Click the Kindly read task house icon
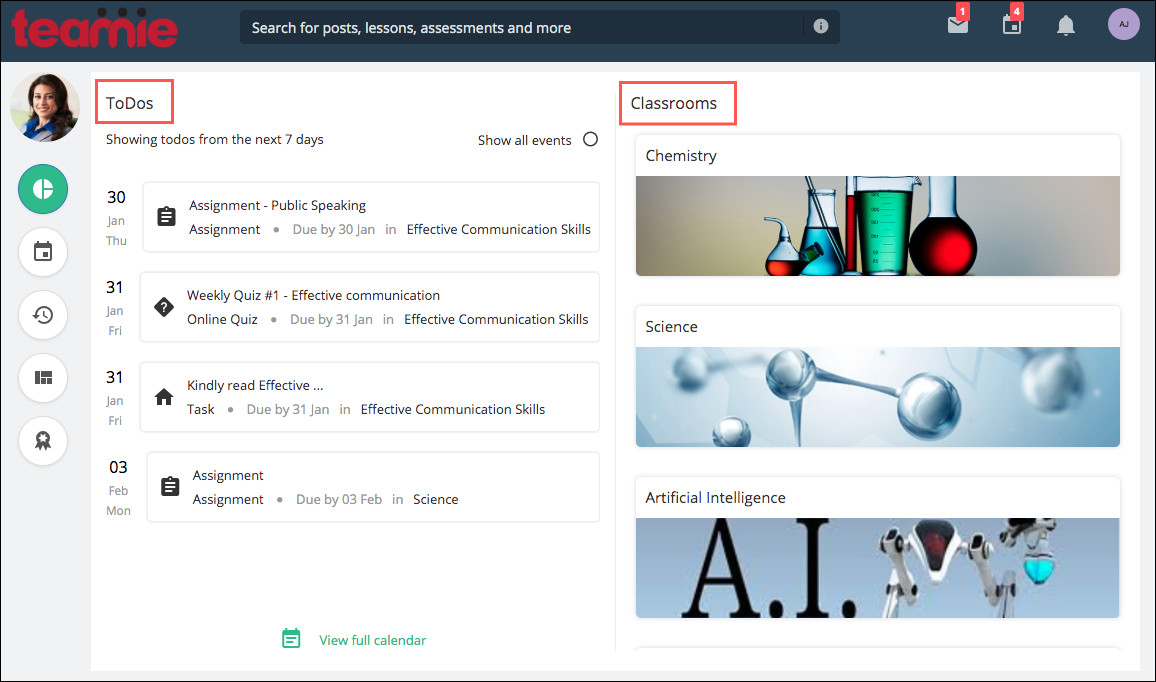This screenshot has width=1156, height=682. [x=164, y=397]
